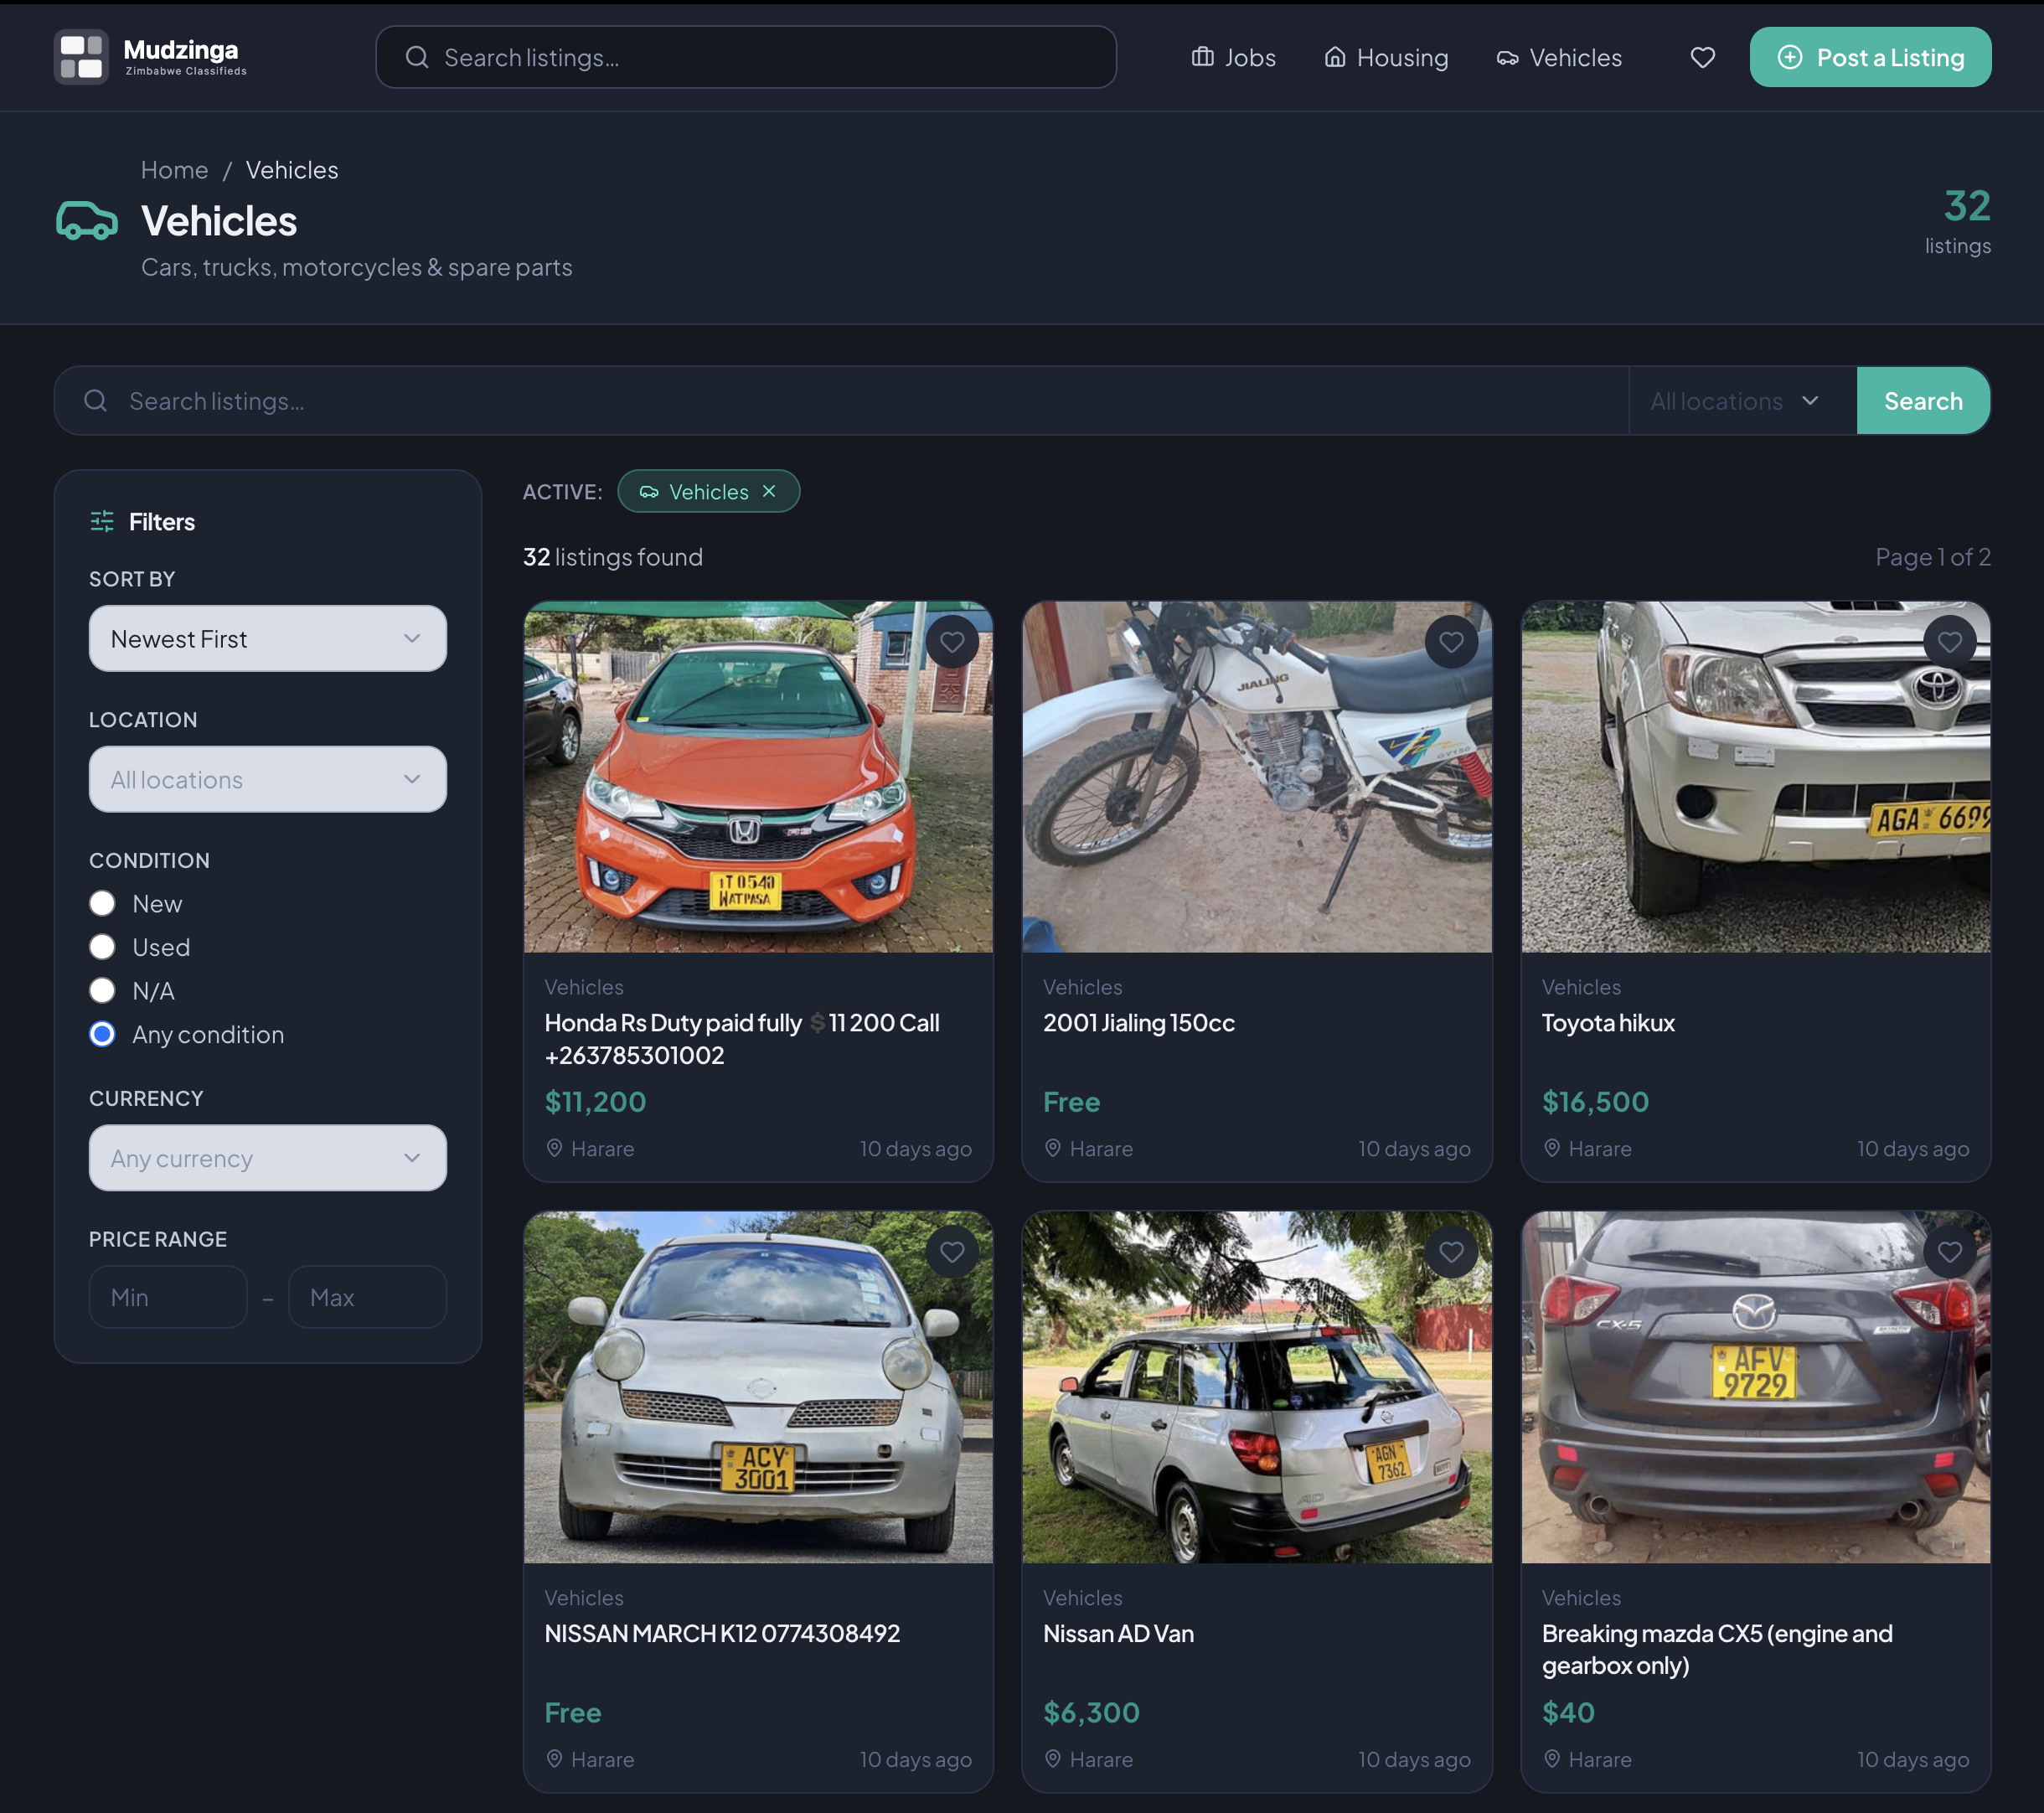Viewport: 2044px width, 1813px height.
Task: Click the Min price range input field
Action: click(x=167, y=1297)
